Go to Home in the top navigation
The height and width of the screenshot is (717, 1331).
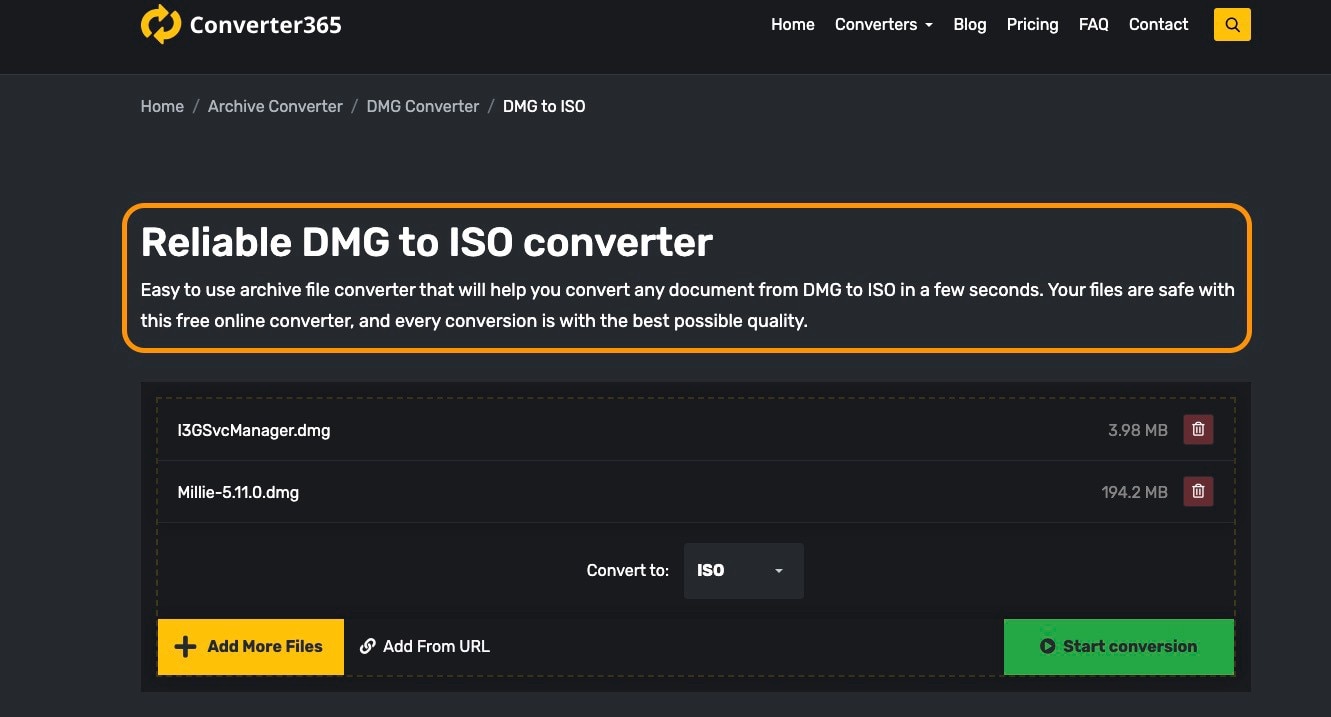(x=793, y=24)
